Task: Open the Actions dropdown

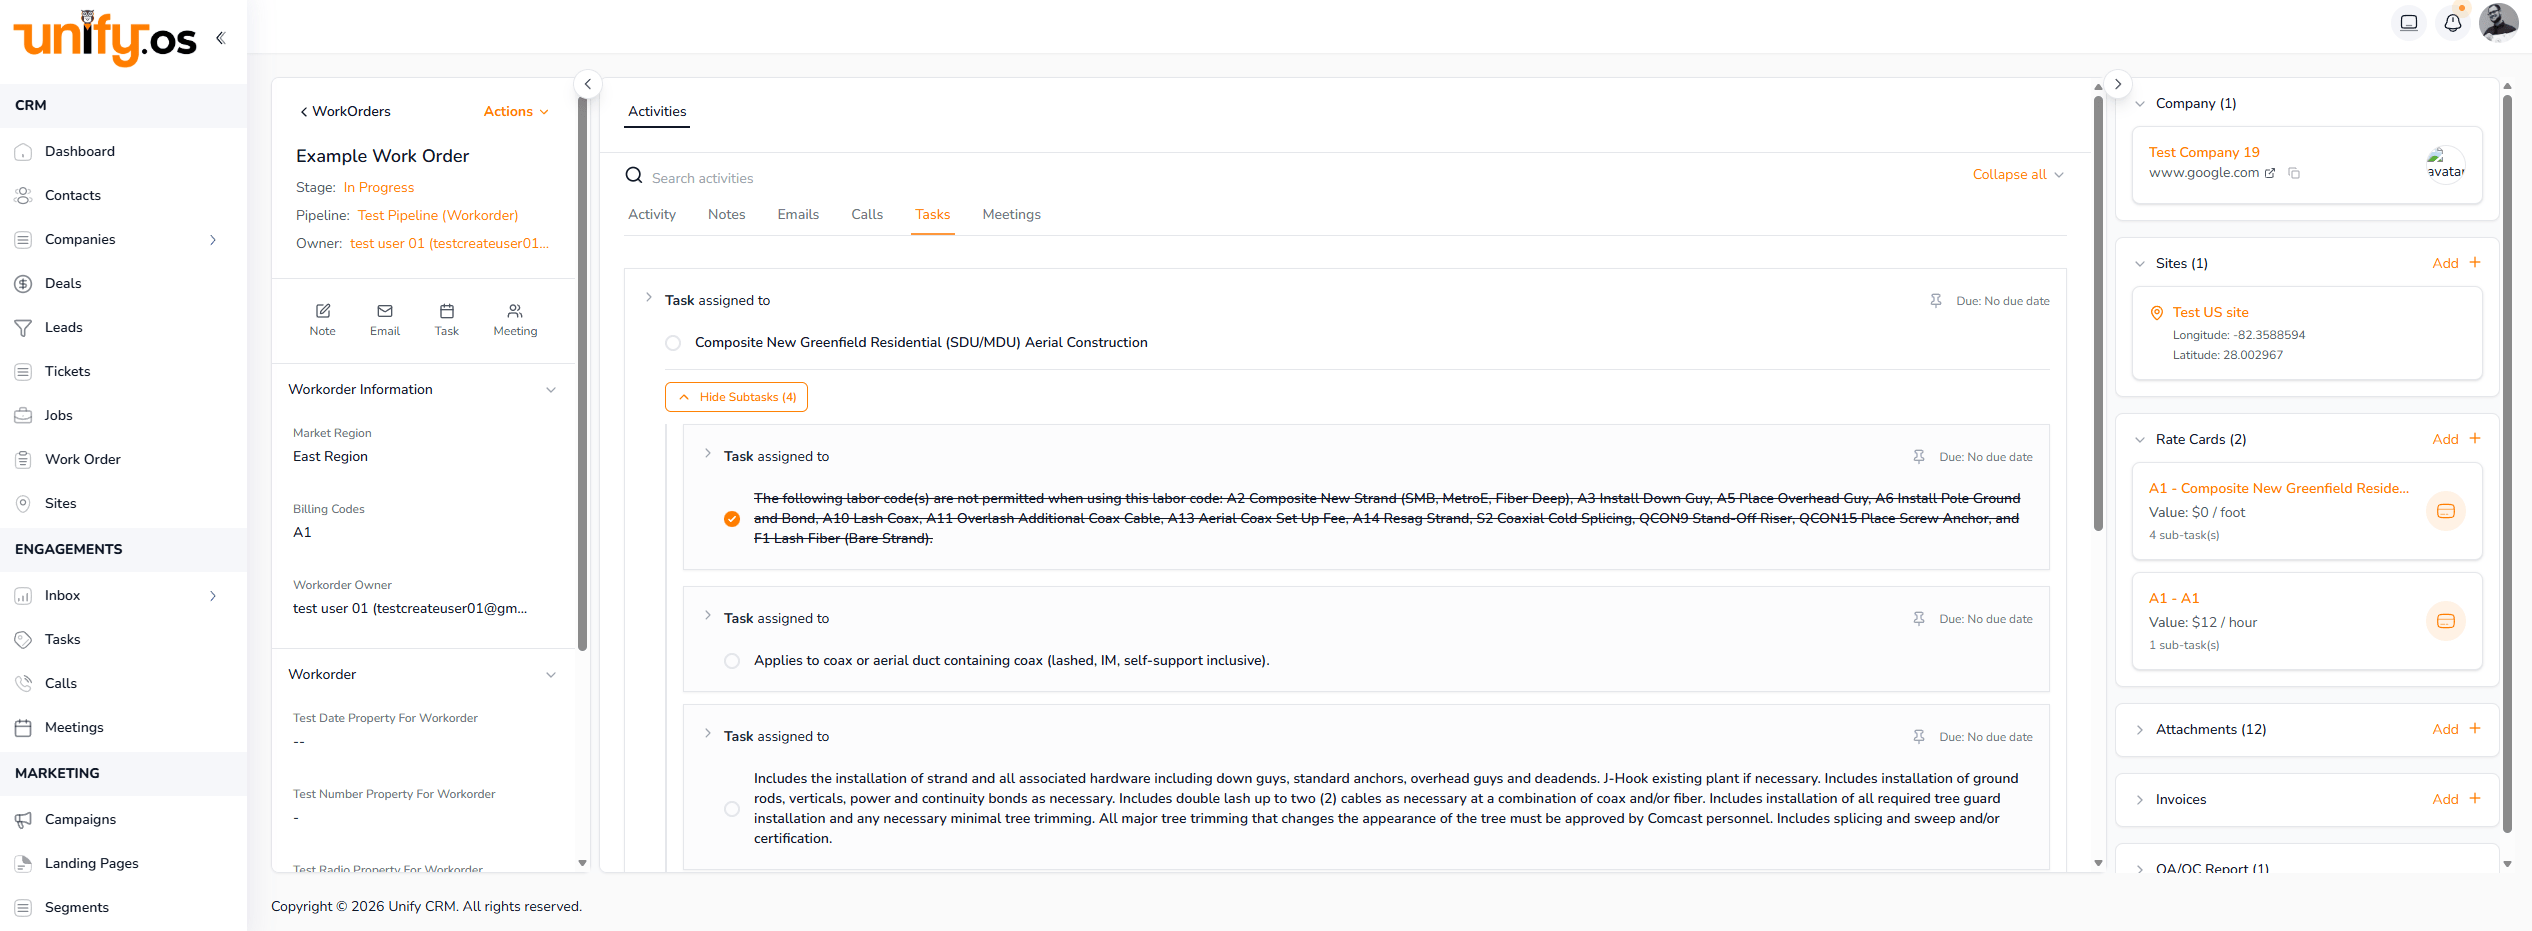Action: point(514,111)
